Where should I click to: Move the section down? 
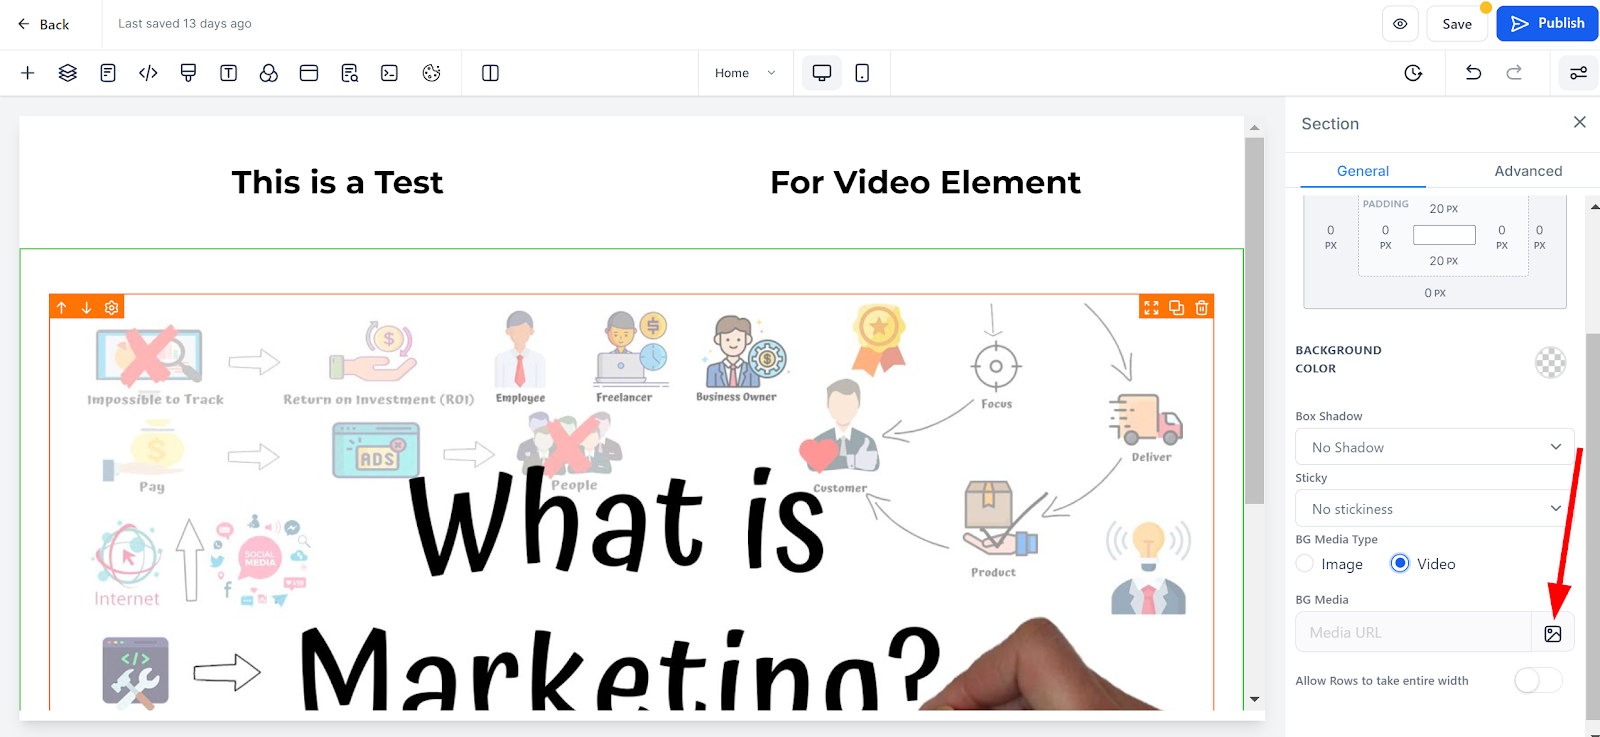[86, 307]
